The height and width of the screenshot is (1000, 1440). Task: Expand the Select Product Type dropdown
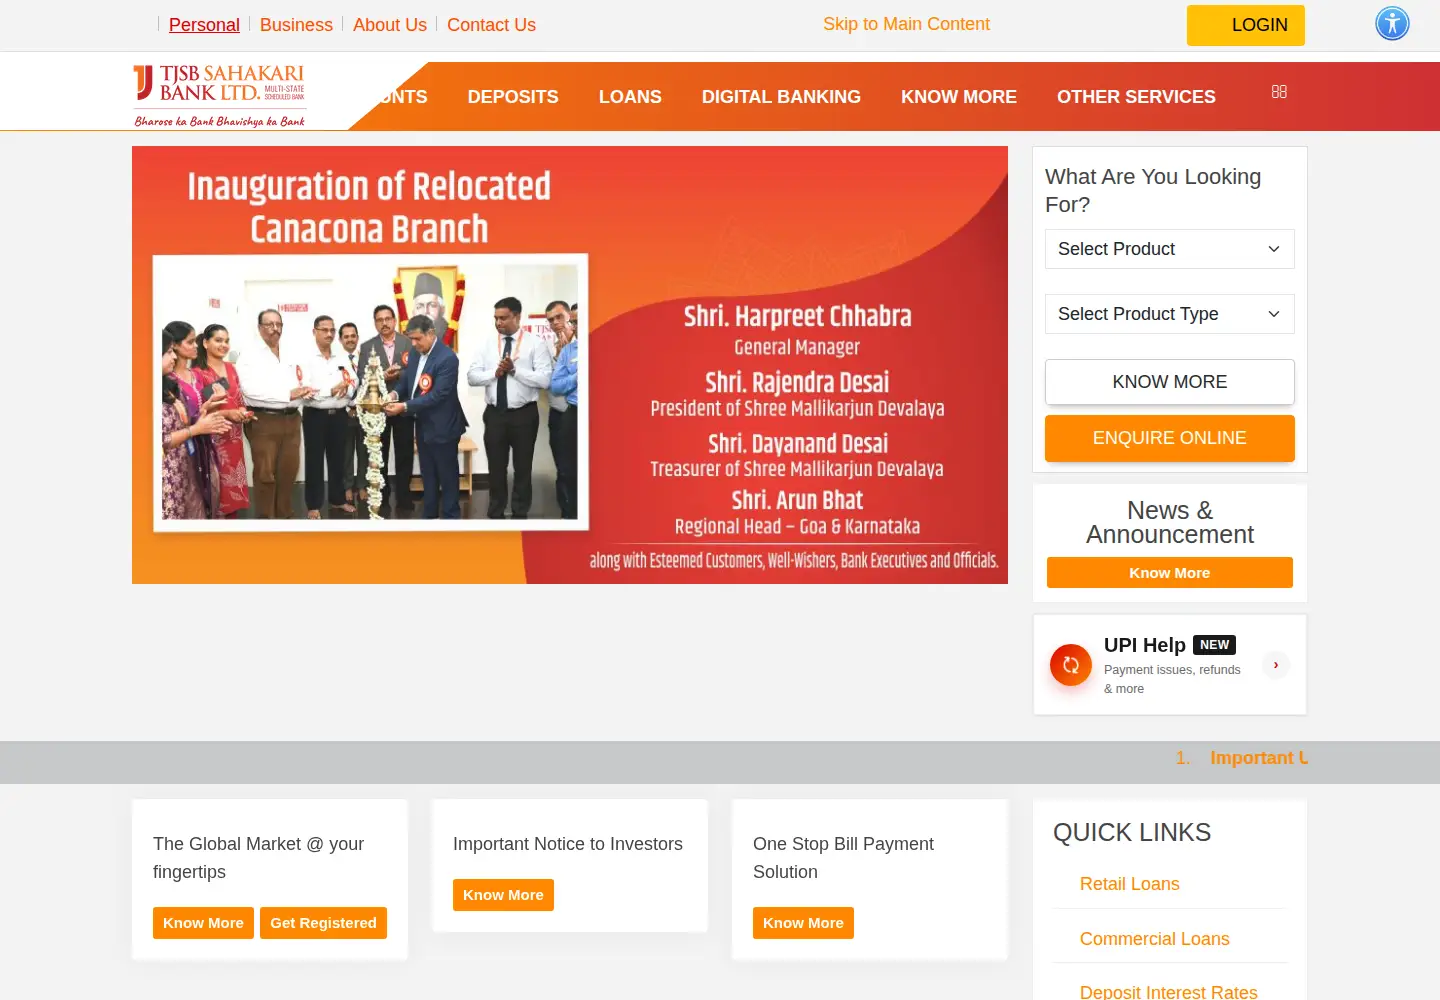coord(1170,314)
